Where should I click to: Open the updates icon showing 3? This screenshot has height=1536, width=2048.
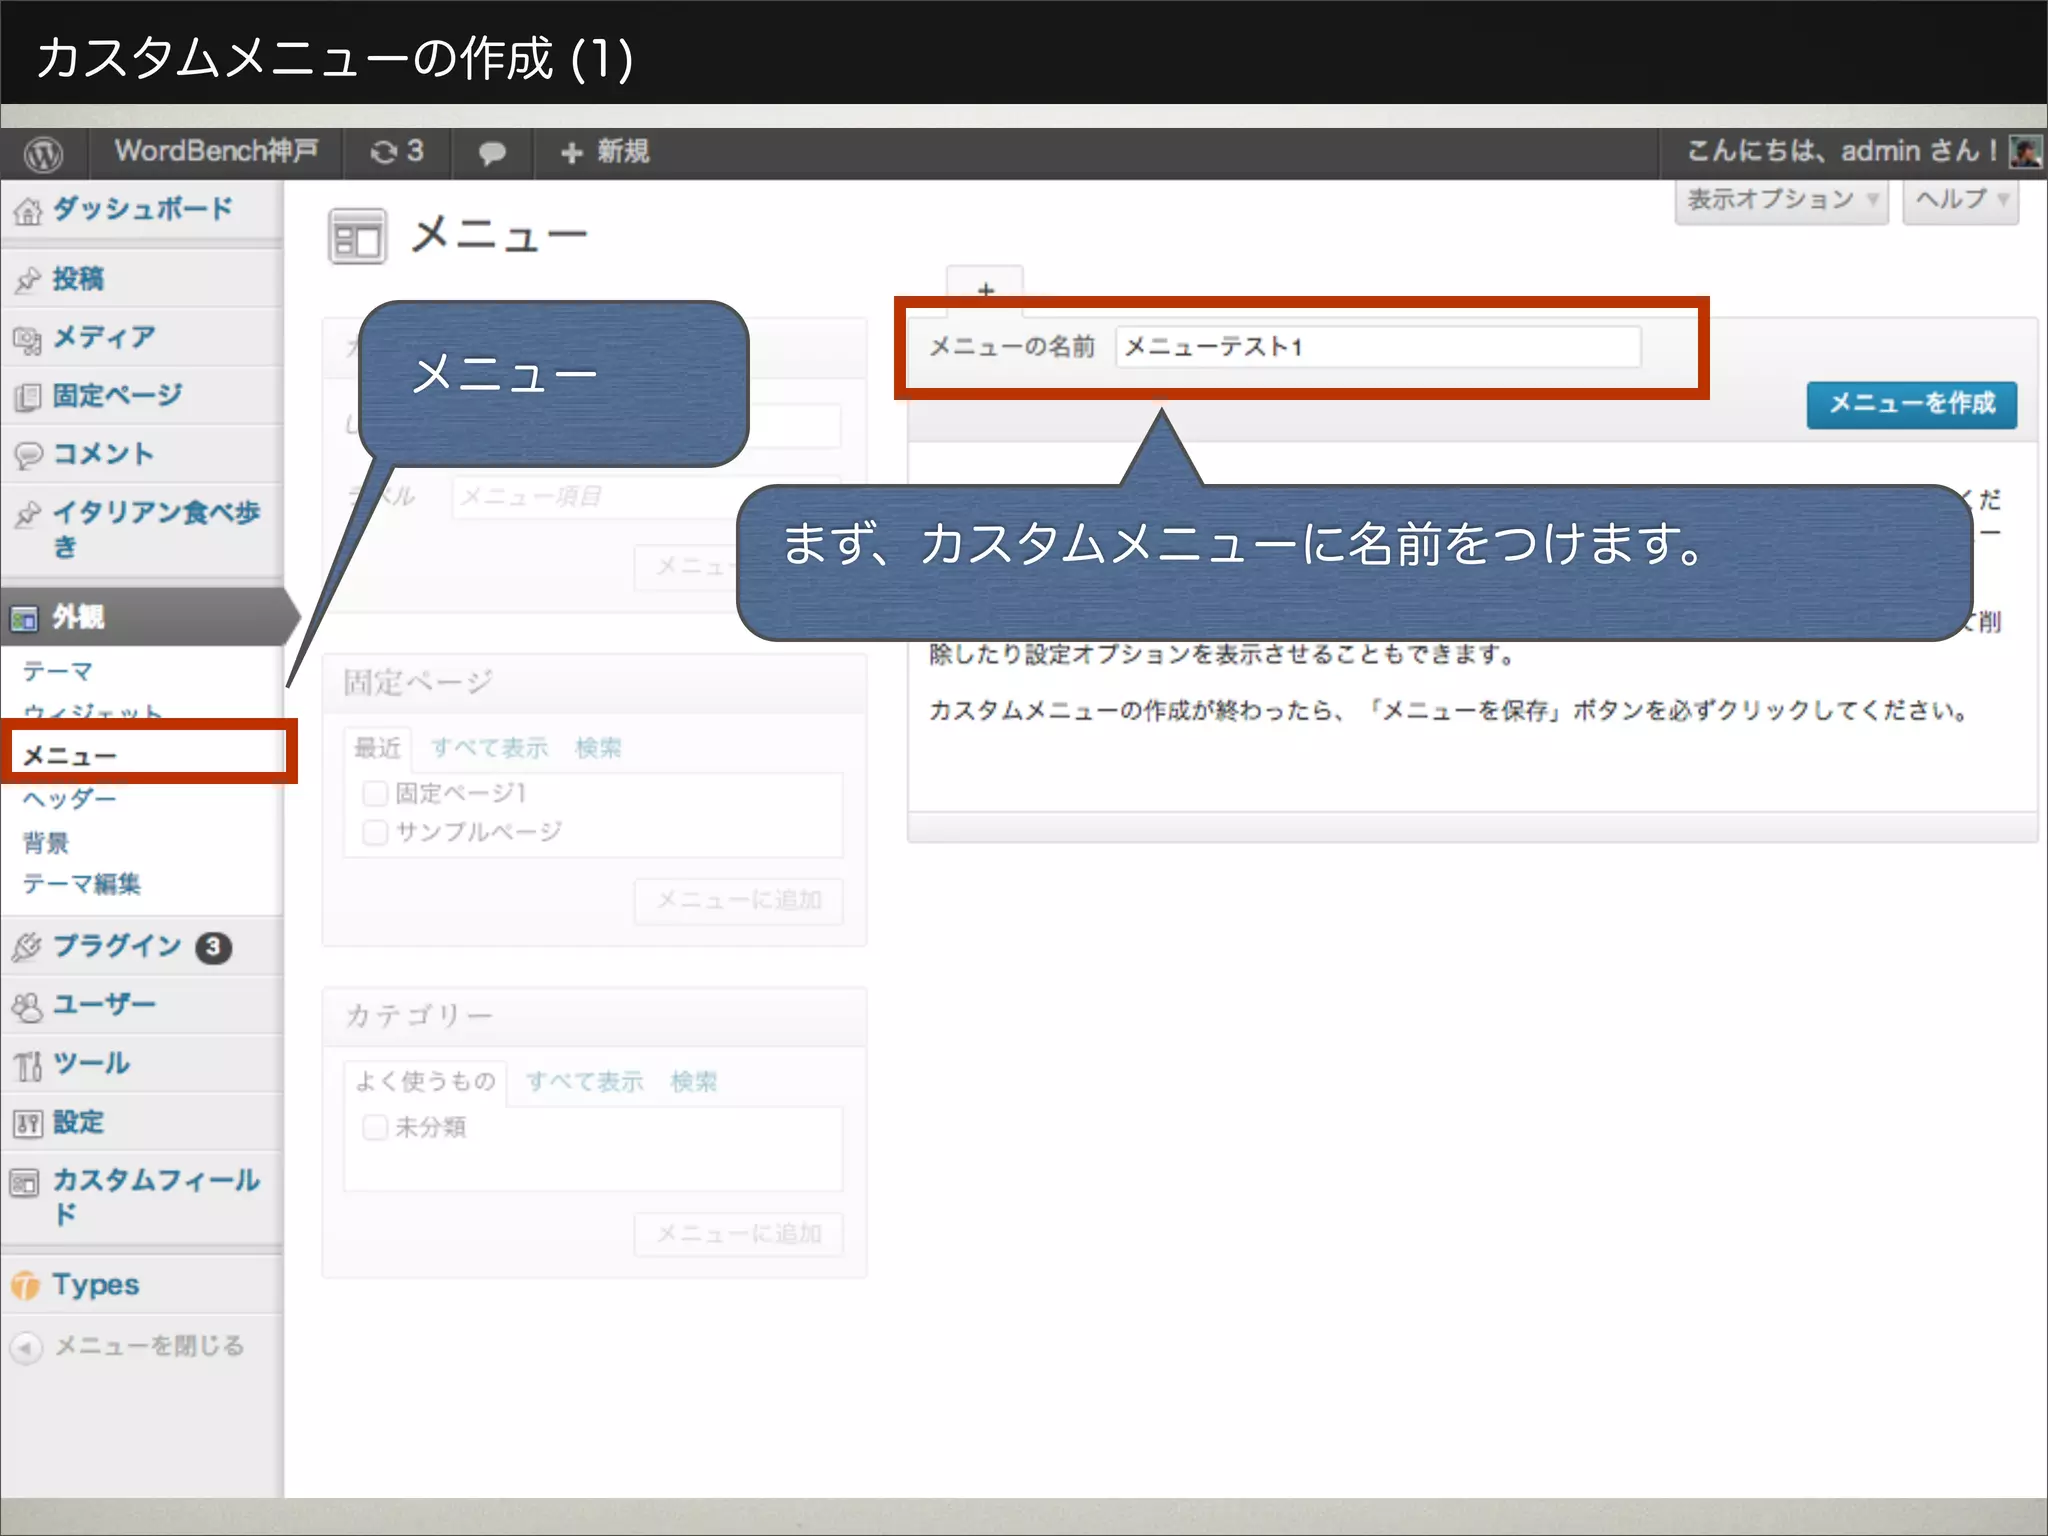tap(397, 152)
